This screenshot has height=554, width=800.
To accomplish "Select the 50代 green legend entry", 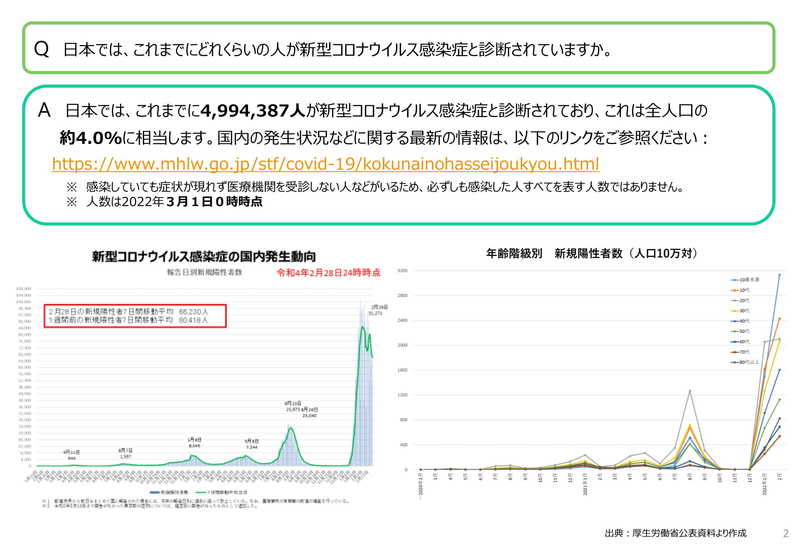I will (x=742, y=330).
